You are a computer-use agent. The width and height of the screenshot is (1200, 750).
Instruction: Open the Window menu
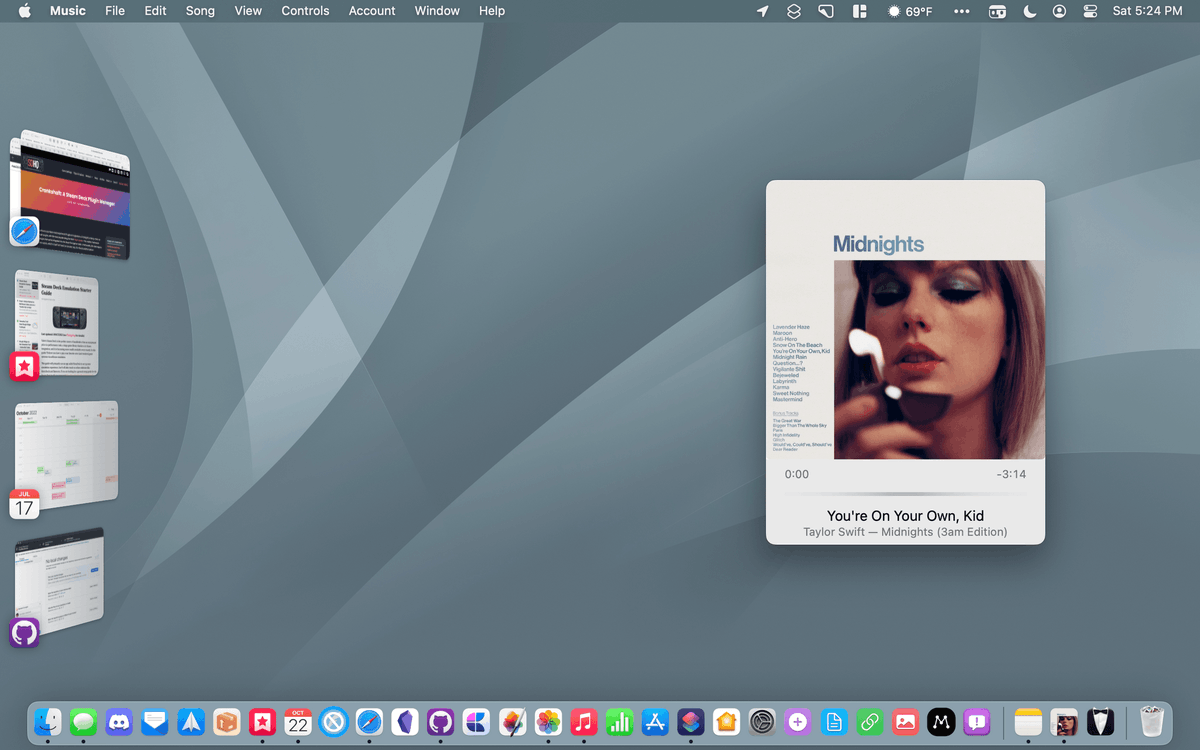click(437, 11)
